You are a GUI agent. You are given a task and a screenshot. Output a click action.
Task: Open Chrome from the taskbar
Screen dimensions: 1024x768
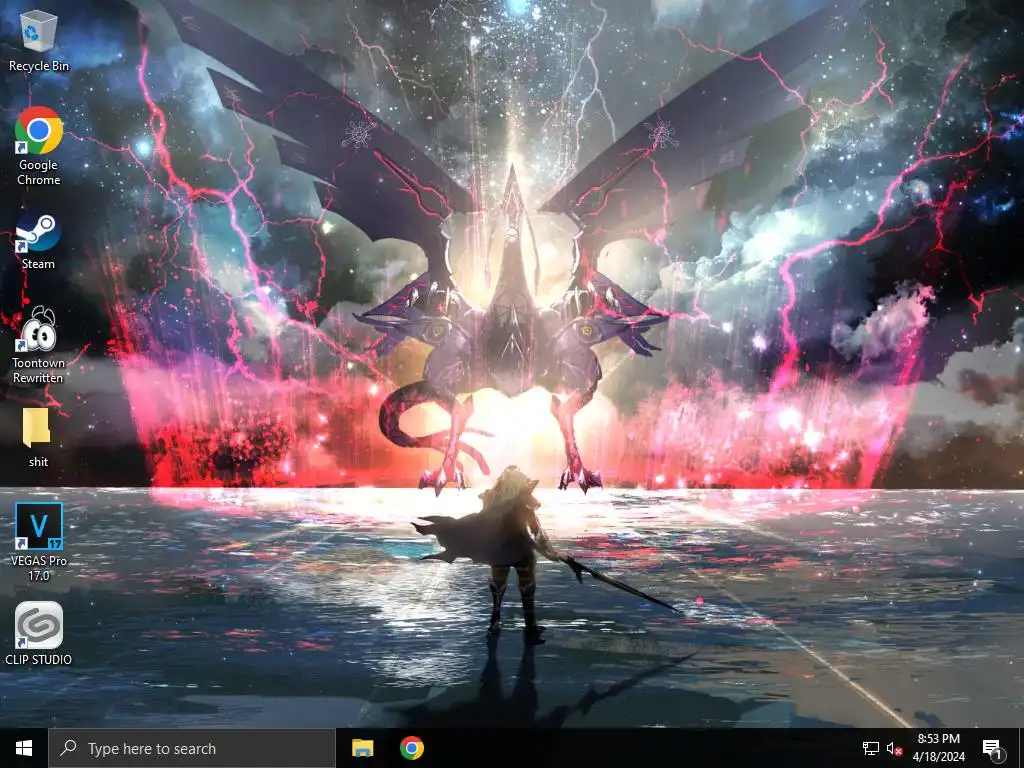click(x=411, y=748)
